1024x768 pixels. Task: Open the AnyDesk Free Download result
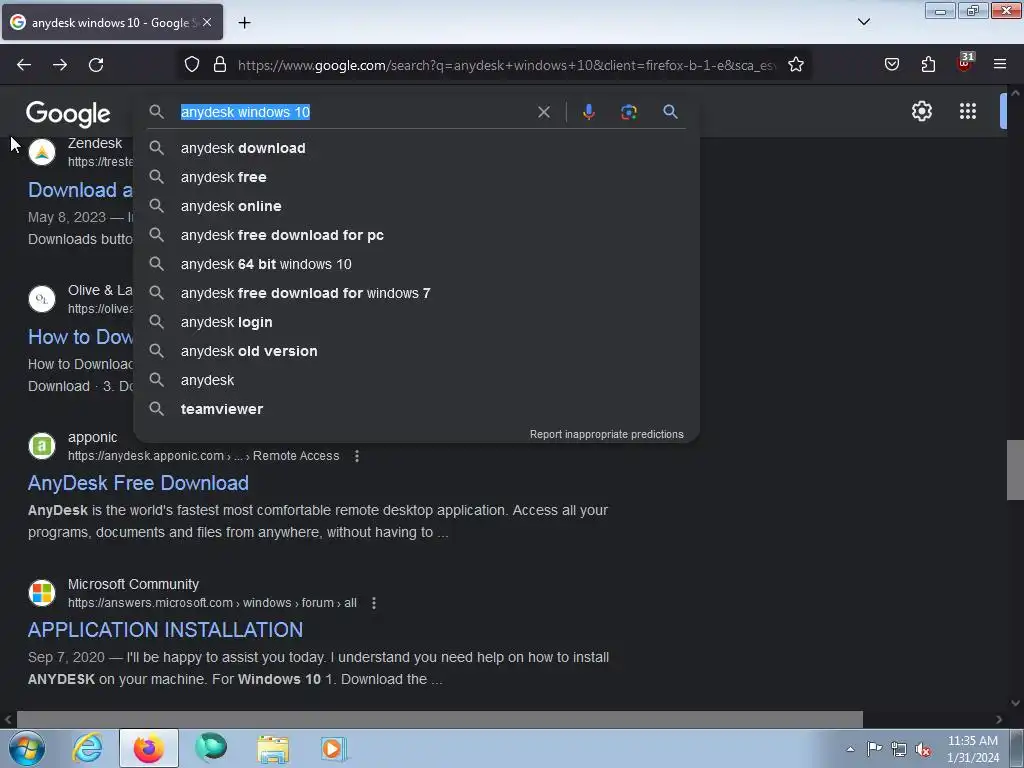coord(138,483)
